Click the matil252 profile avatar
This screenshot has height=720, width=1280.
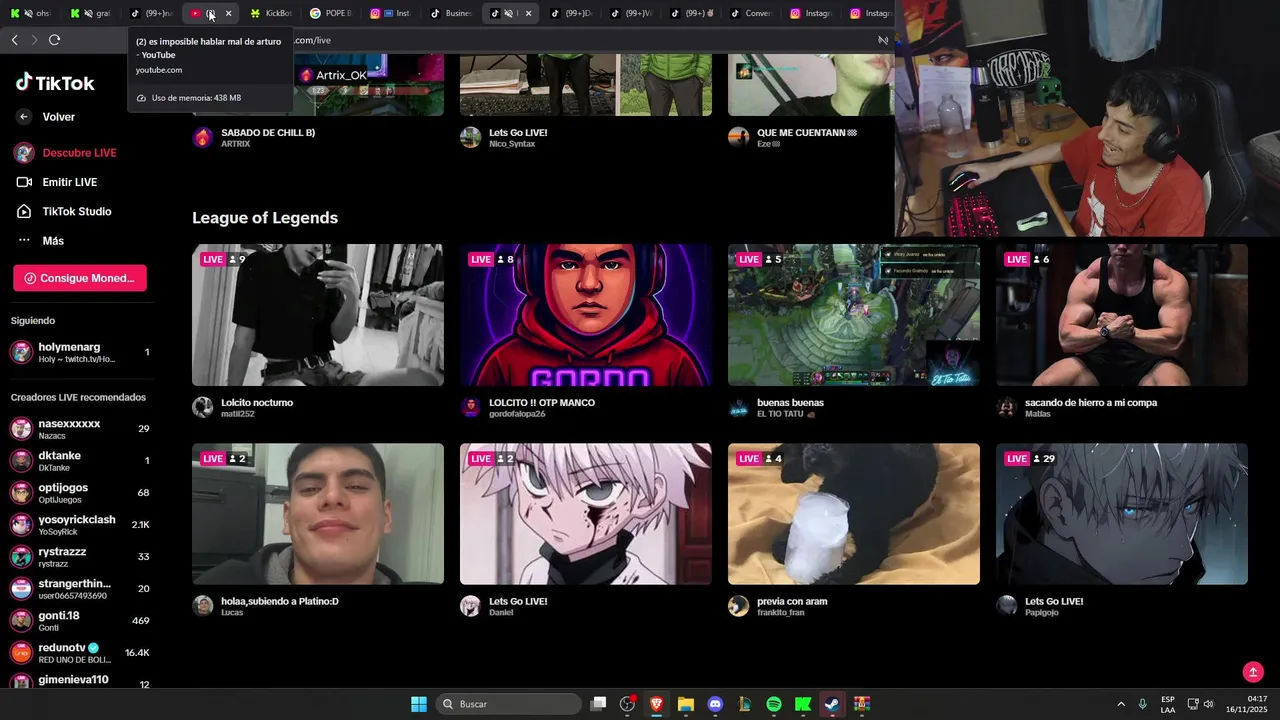203,407
